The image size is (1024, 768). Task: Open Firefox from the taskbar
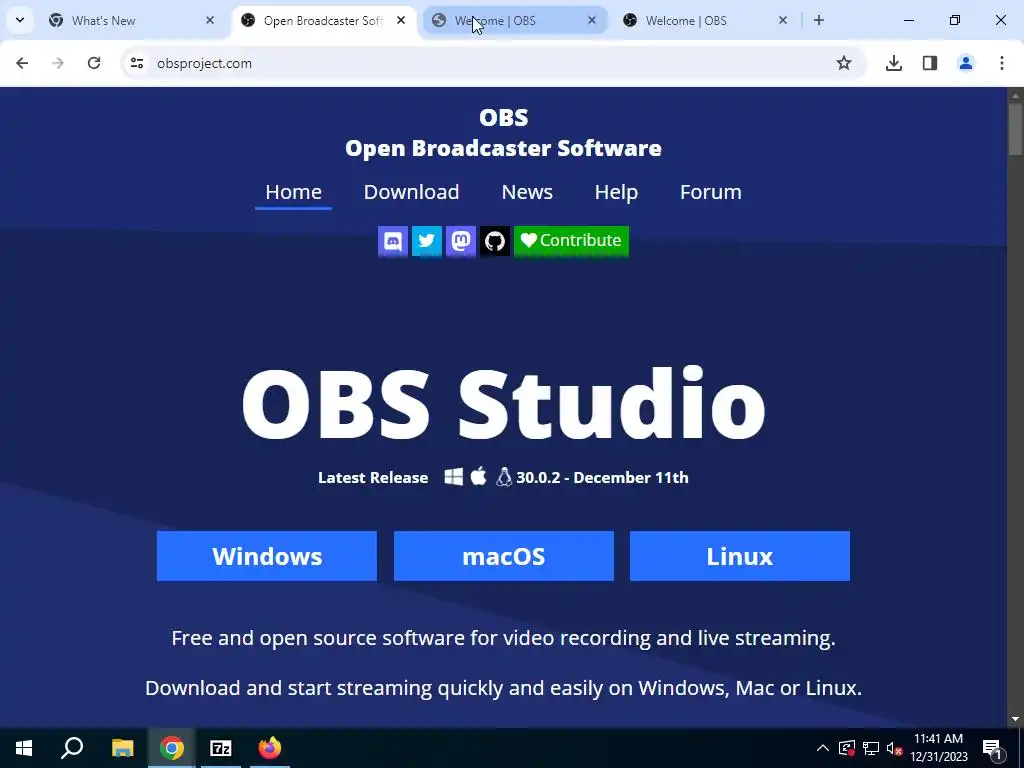[270, 748]
